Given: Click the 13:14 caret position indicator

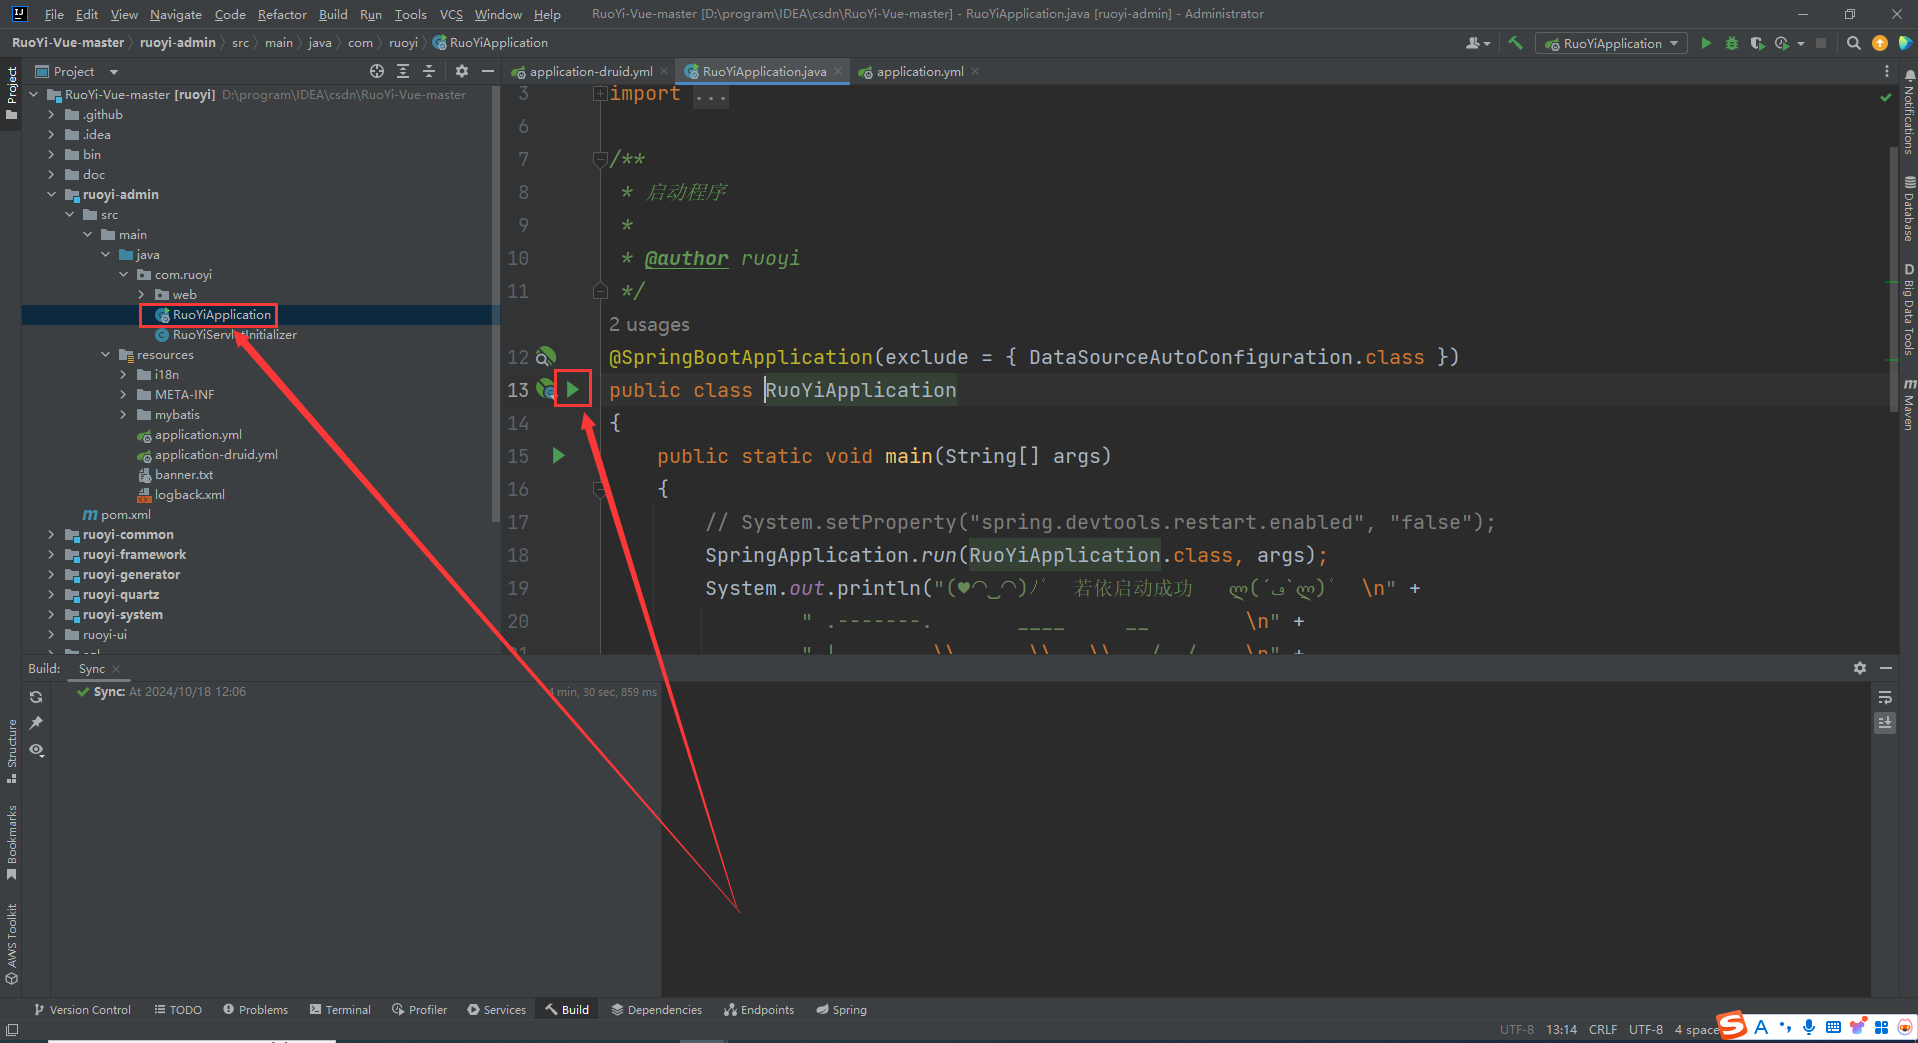Looking at the screenshot, I should pos(1561,1029).
